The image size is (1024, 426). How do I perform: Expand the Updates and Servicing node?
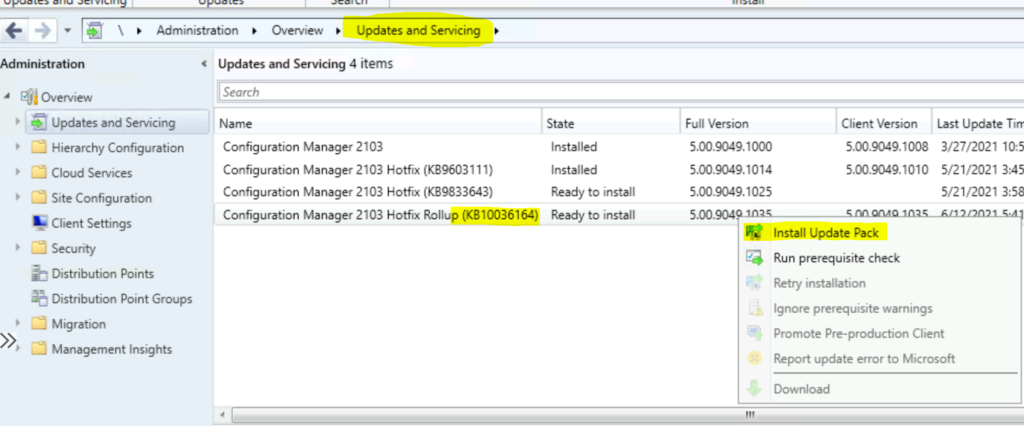click(x=18, y=122)
